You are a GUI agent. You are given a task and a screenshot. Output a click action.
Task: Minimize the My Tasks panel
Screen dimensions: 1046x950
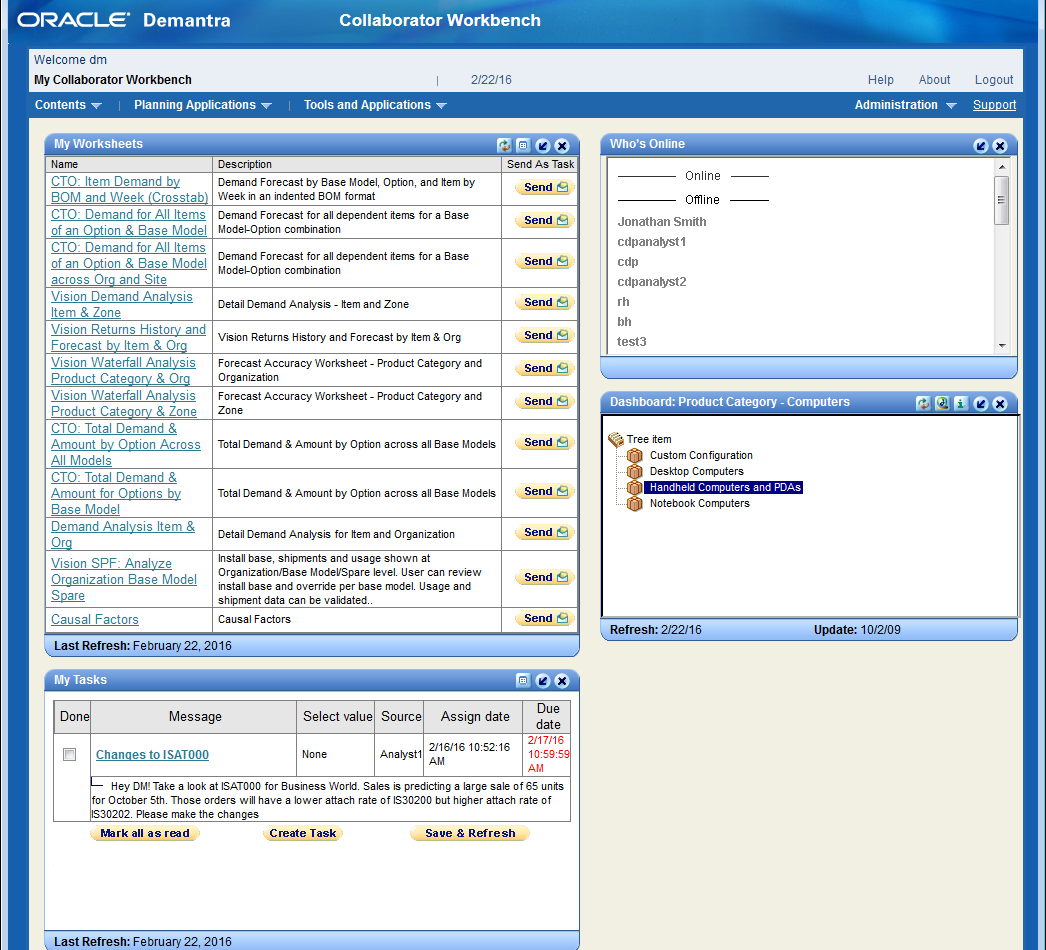(x=543, y=680)
